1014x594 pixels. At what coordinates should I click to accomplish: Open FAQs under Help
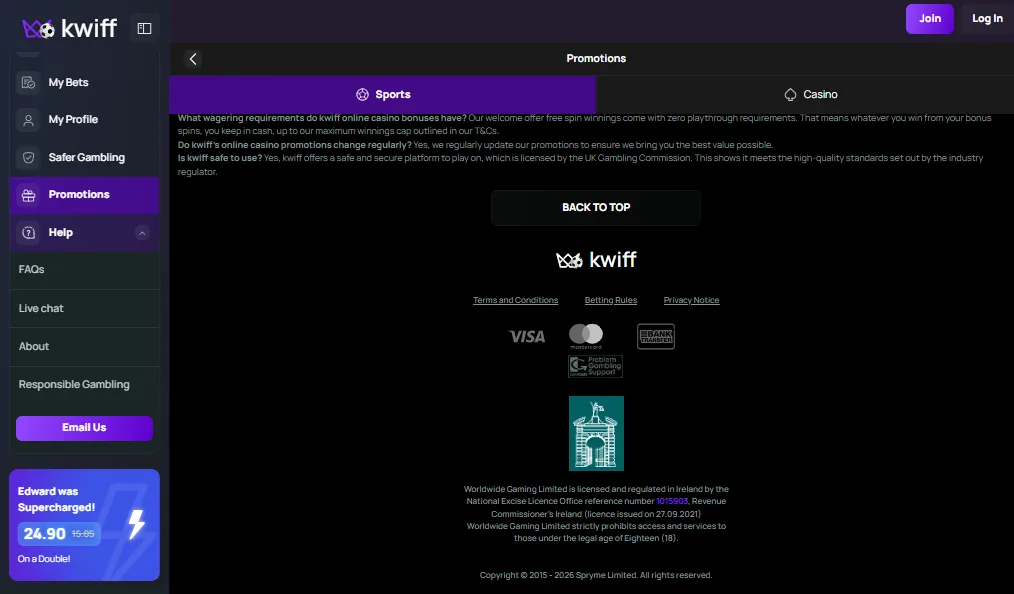85,270
